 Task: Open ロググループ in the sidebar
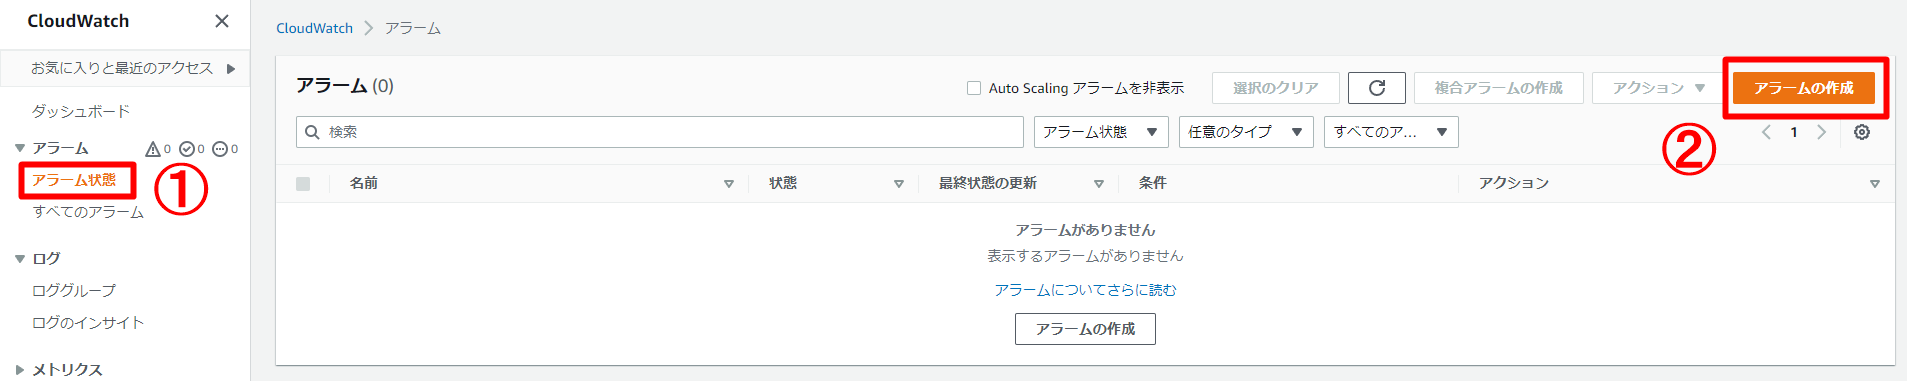pos(74,291)
